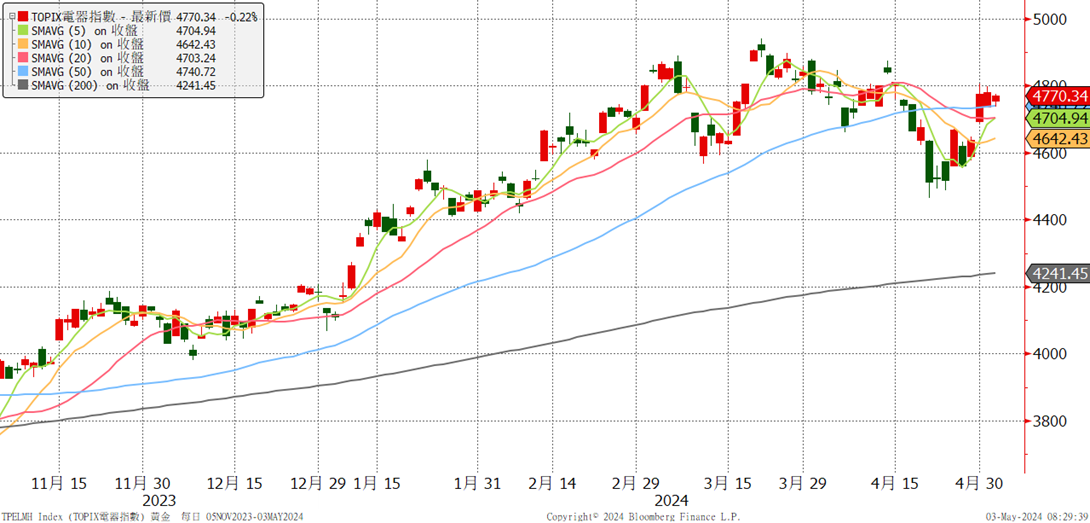Click the 2月 29 date axis label
This screenshot has width=1090, height=523.
pos(635,483)
